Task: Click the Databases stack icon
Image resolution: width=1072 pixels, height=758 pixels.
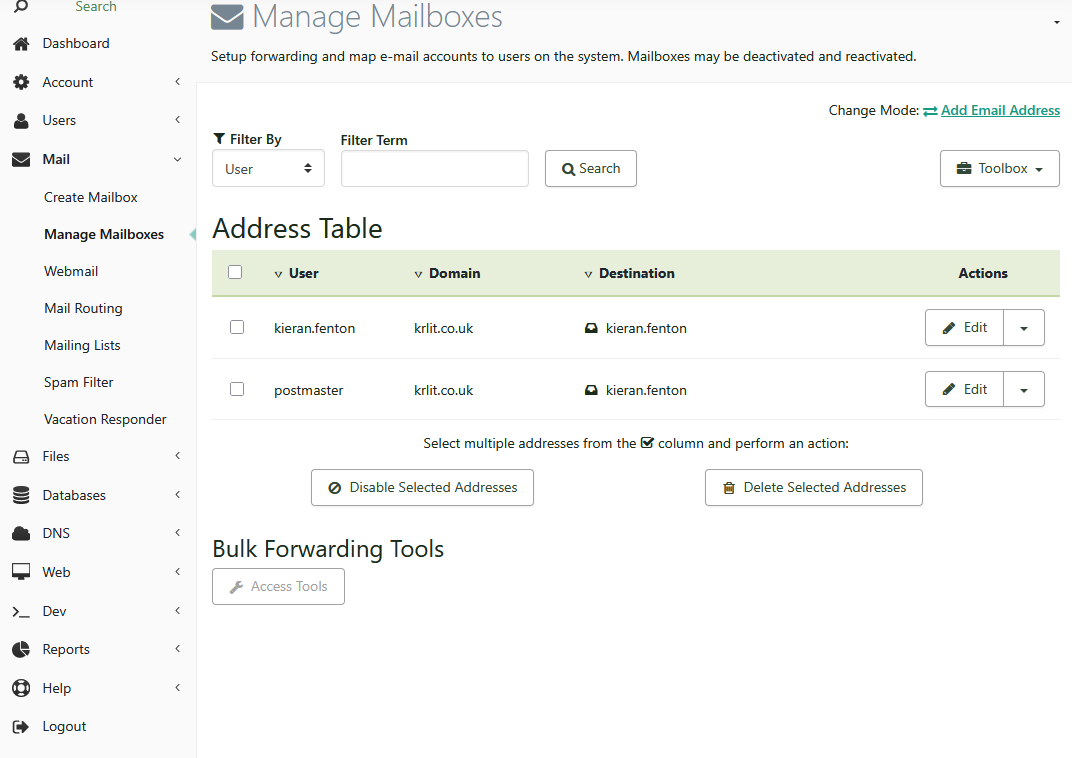Action: (x=20, y=495)
